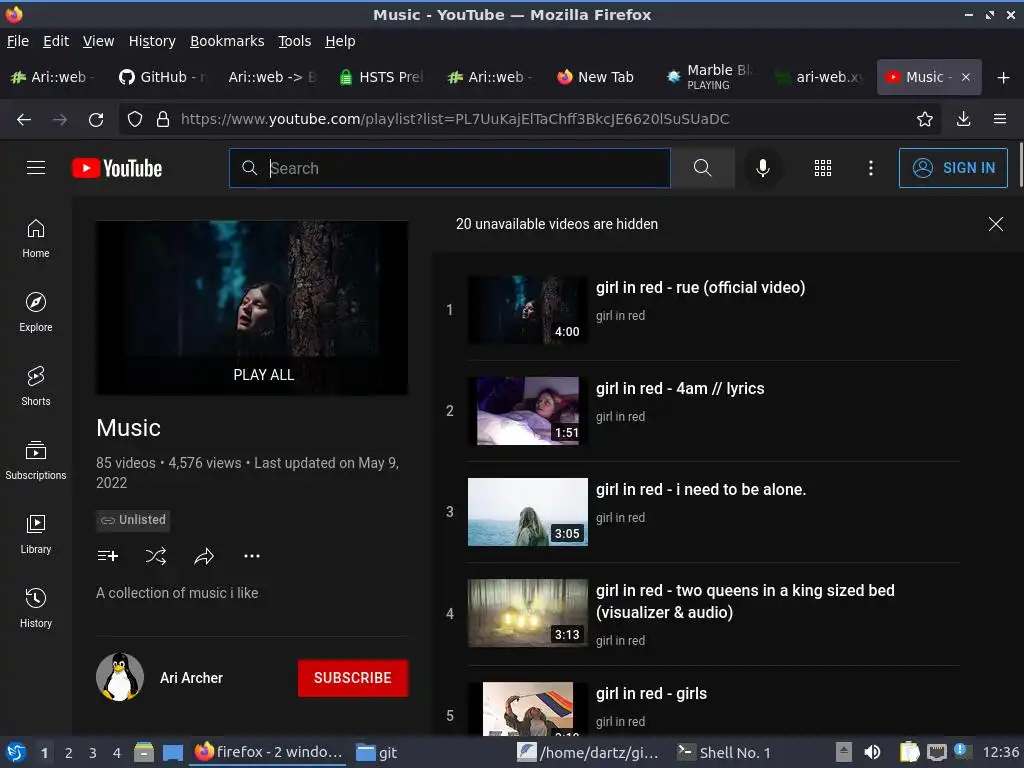This screenshot has width=1024, height=768.
Task: Open Firefox application hamburger menu
Action: (x=1000, y=119)
